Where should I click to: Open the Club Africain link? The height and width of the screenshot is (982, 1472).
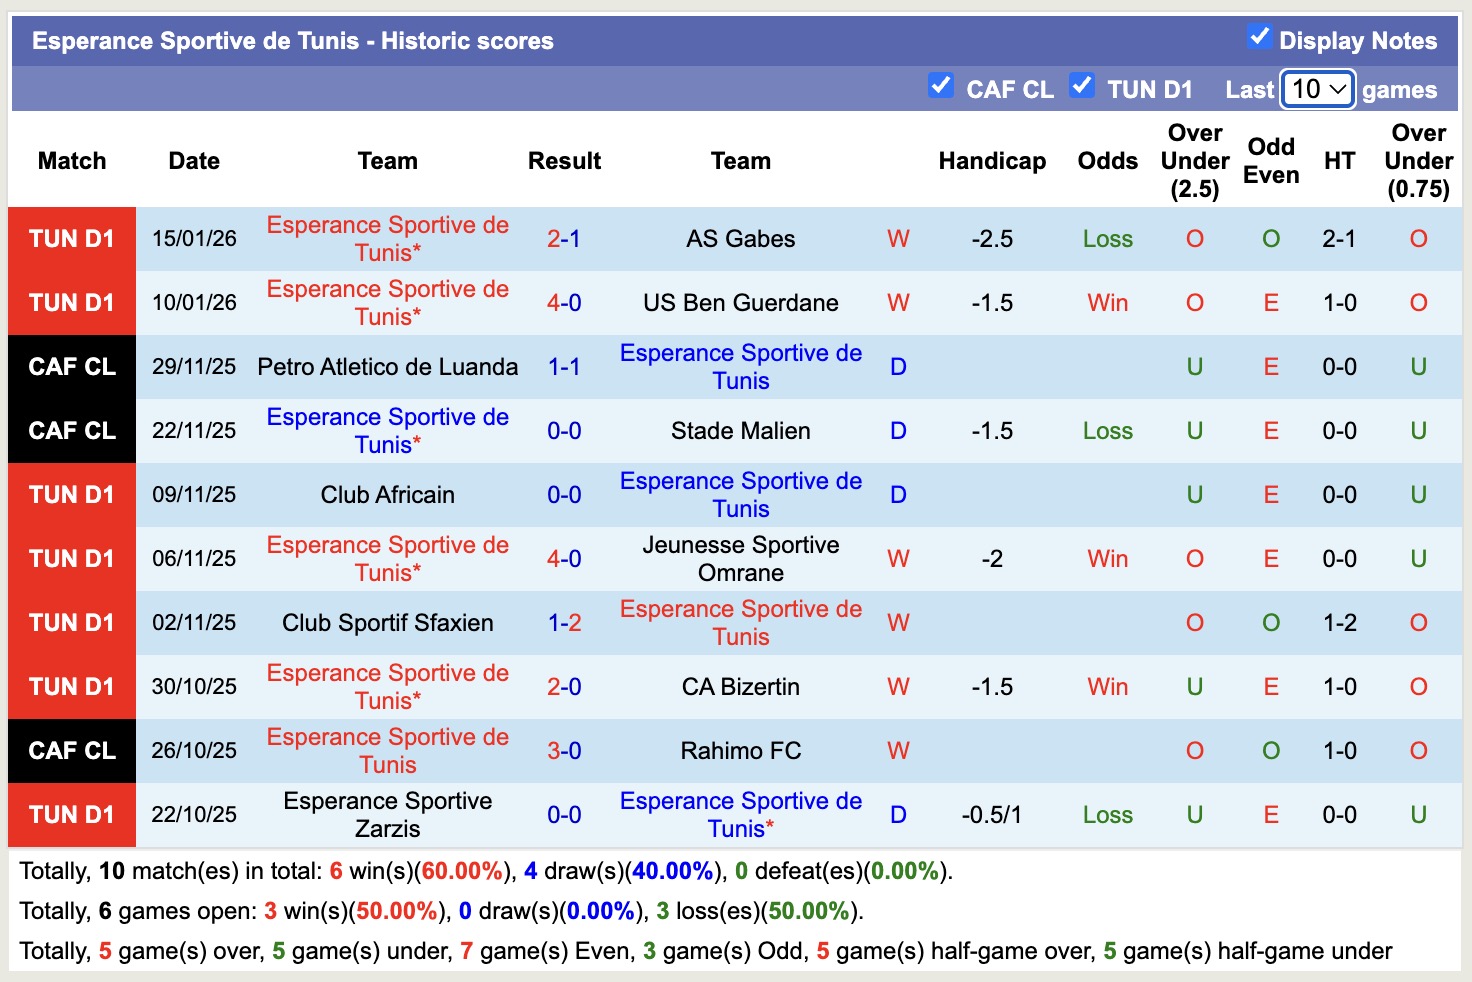[x=387, y=495]
